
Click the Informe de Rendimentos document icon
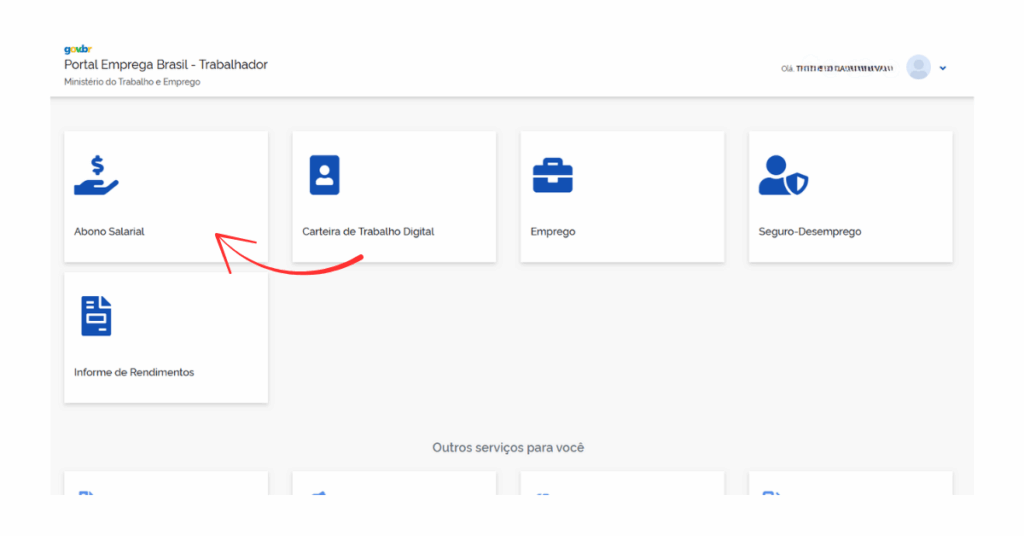tap(96, 316)
